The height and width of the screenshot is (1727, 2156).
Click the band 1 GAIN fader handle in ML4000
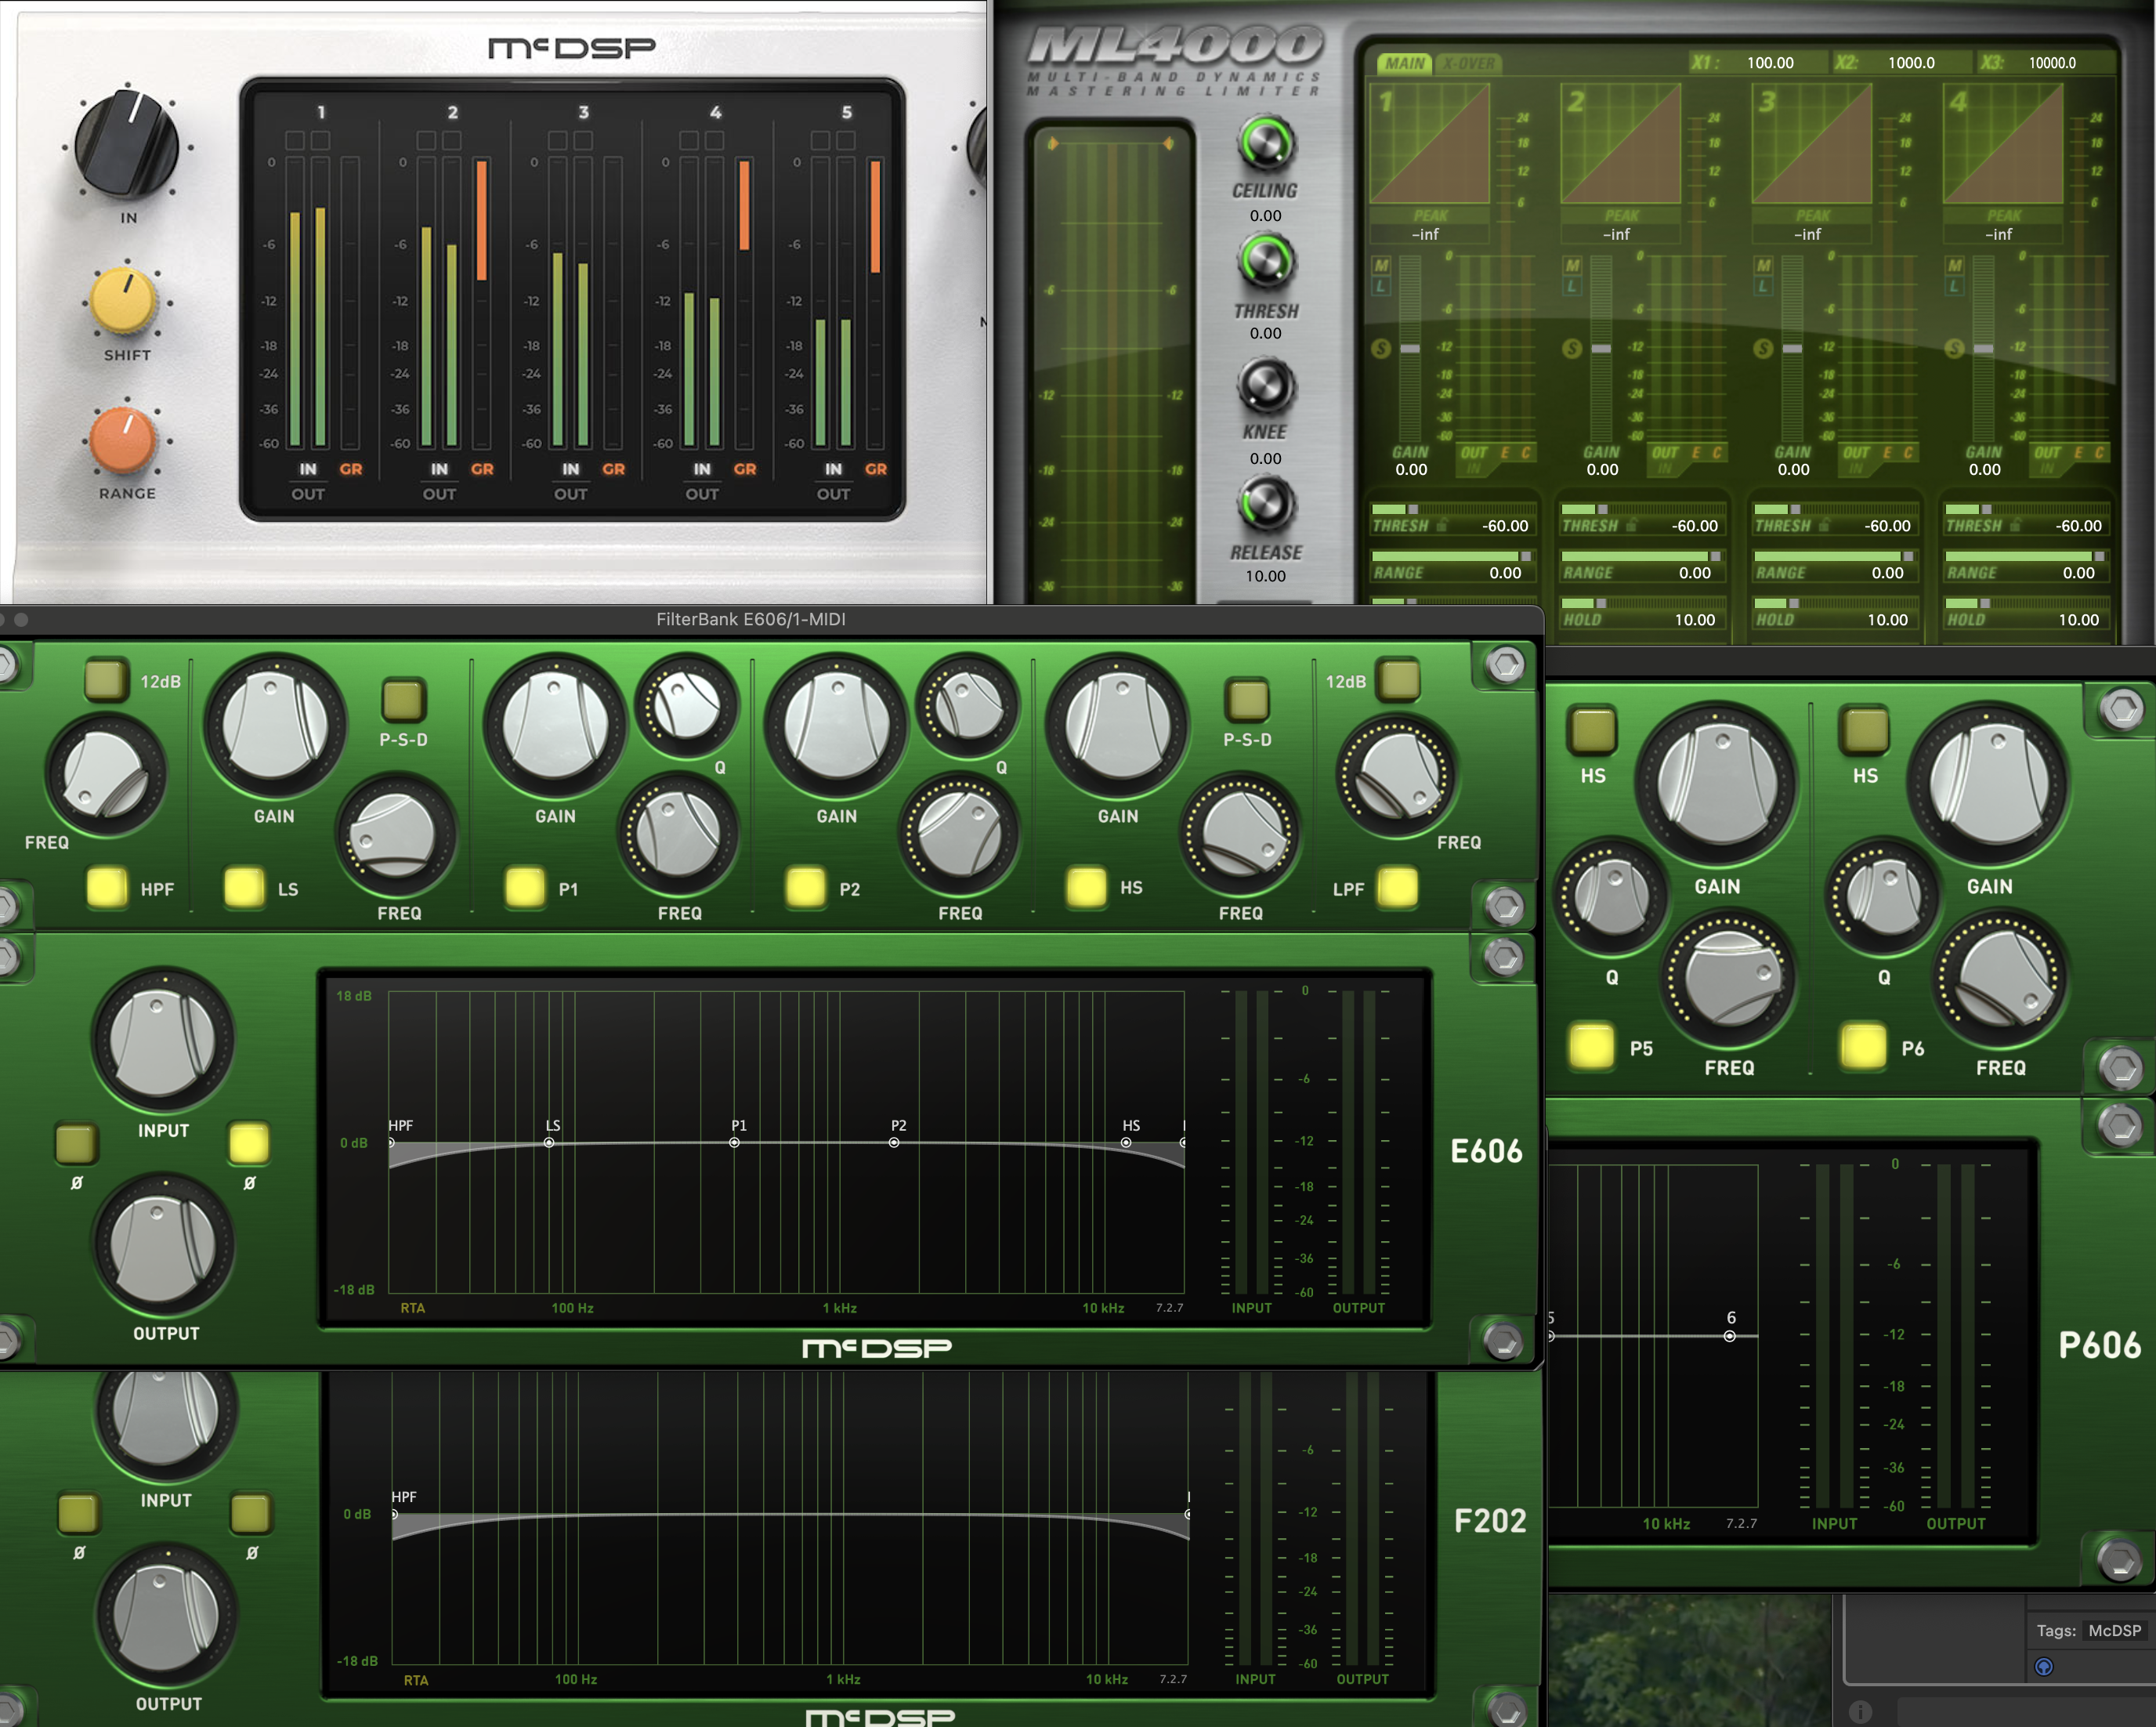click(1410, 349)
